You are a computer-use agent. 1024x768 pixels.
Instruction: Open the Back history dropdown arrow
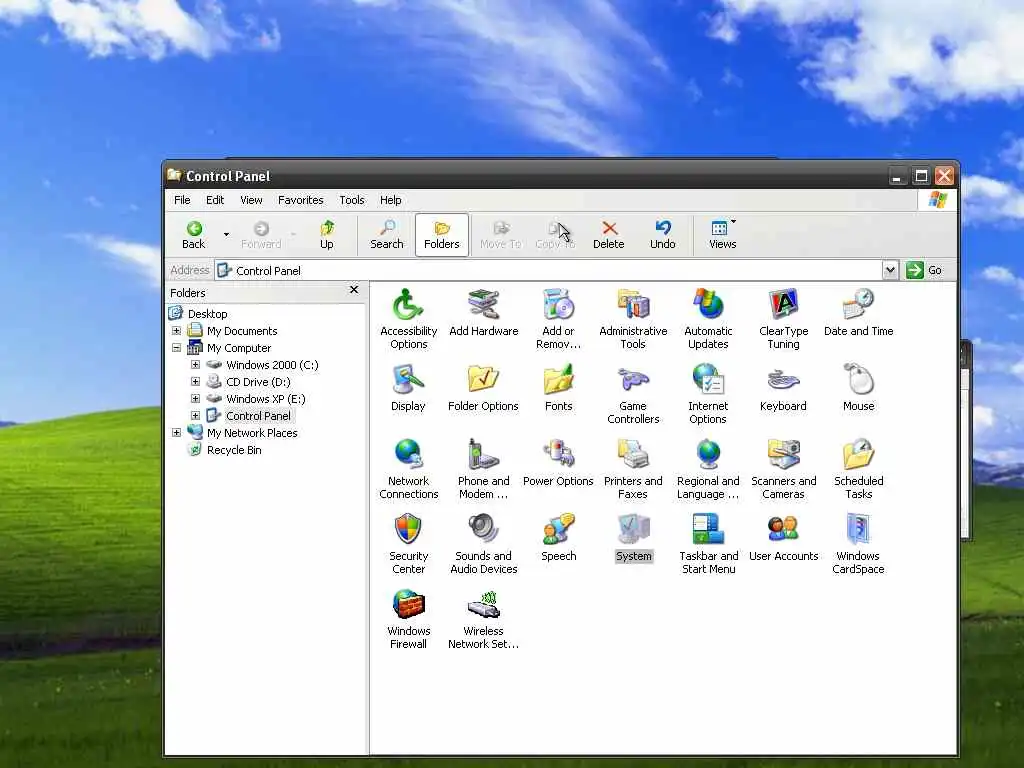(226, 235)
